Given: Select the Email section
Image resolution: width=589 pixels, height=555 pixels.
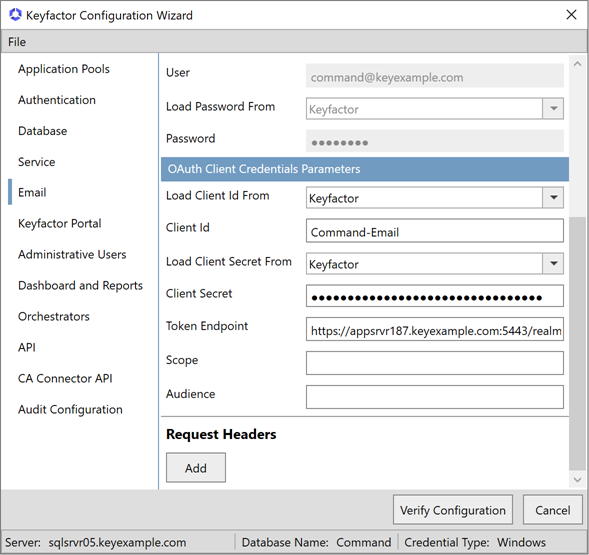Looking at the screenshot, I should (32, 192).
